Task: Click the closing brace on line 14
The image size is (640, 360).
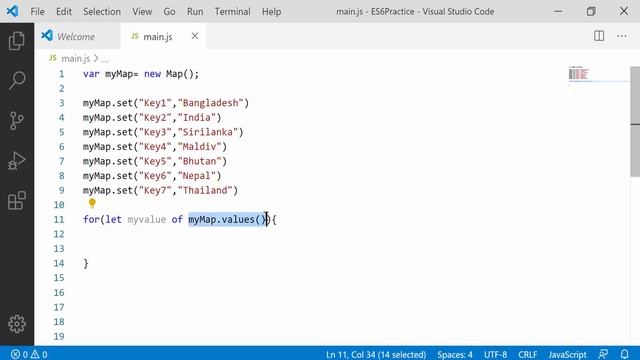Action: (x=86, y=264)
